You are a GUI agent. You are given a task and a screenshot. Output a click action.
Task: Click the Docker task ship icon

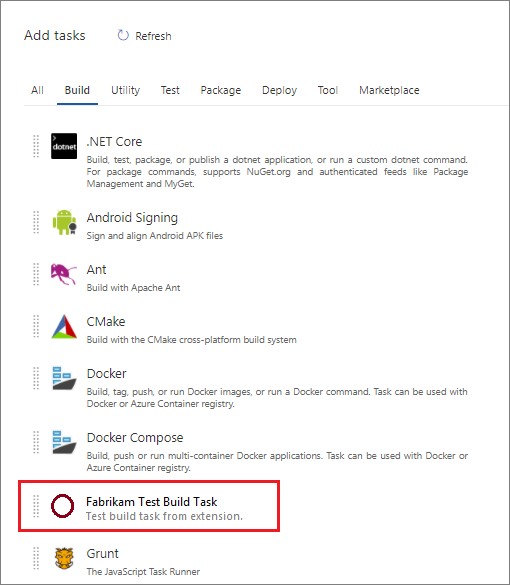[64, 378]
